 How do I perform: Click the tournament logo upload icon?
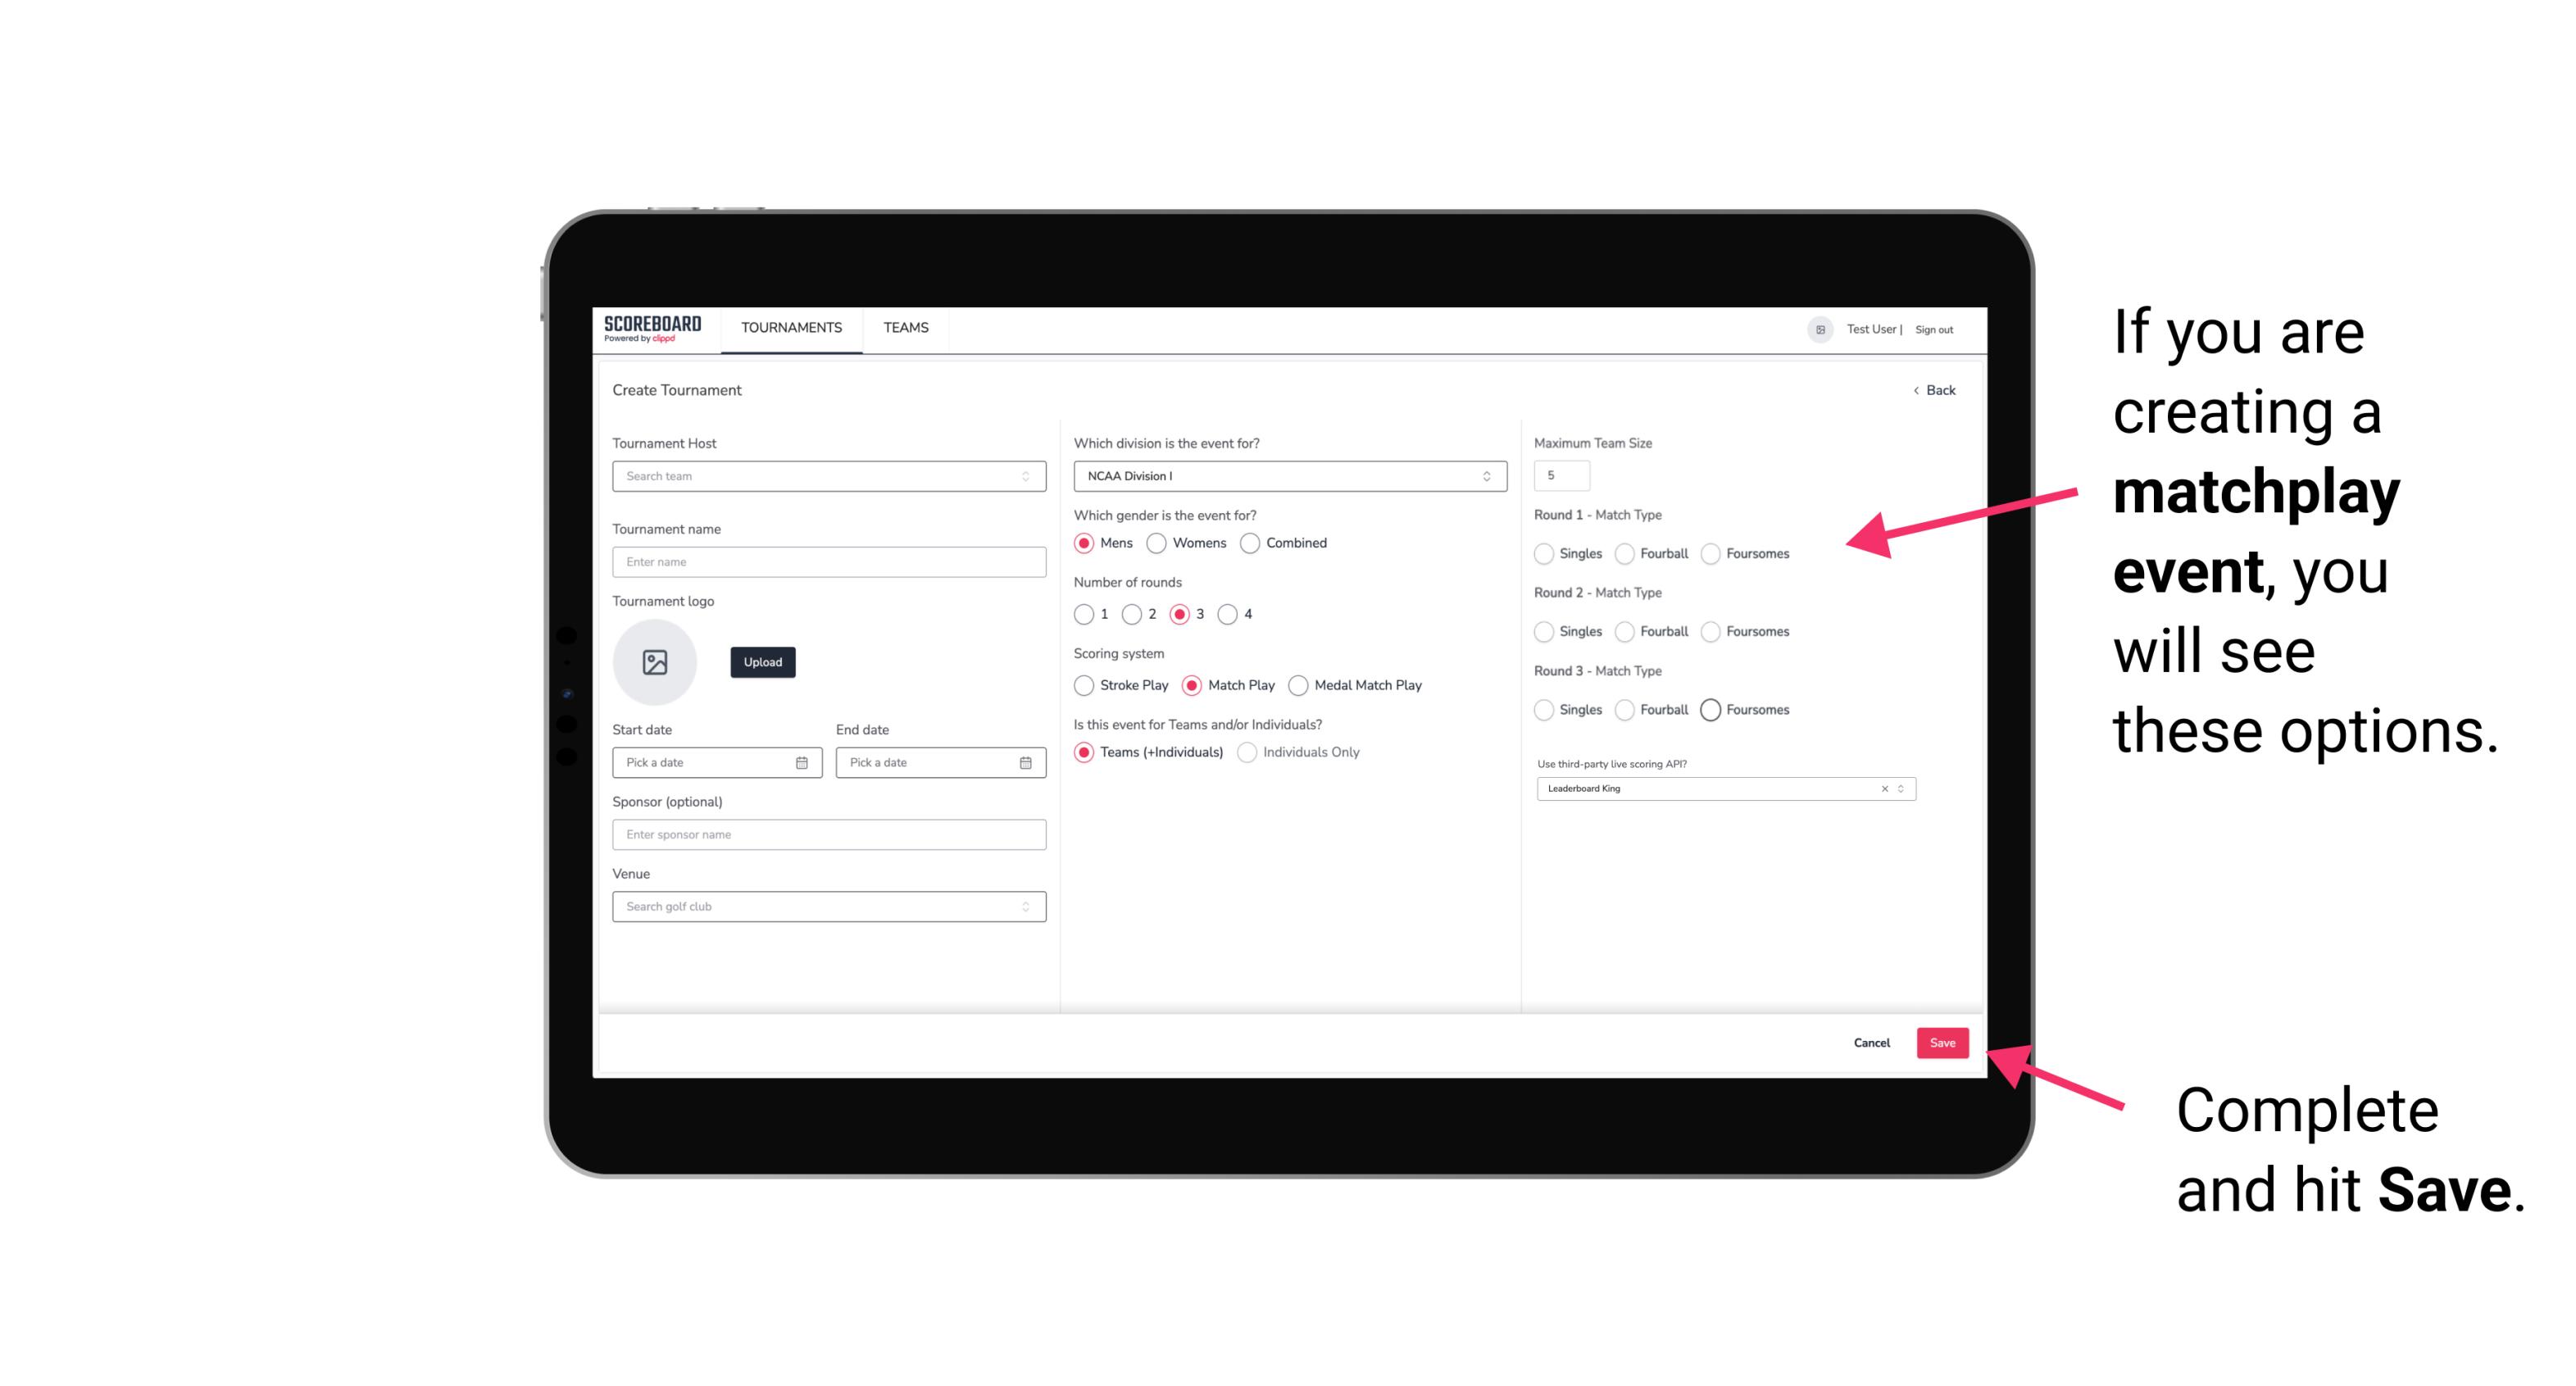tap(655, 662)
